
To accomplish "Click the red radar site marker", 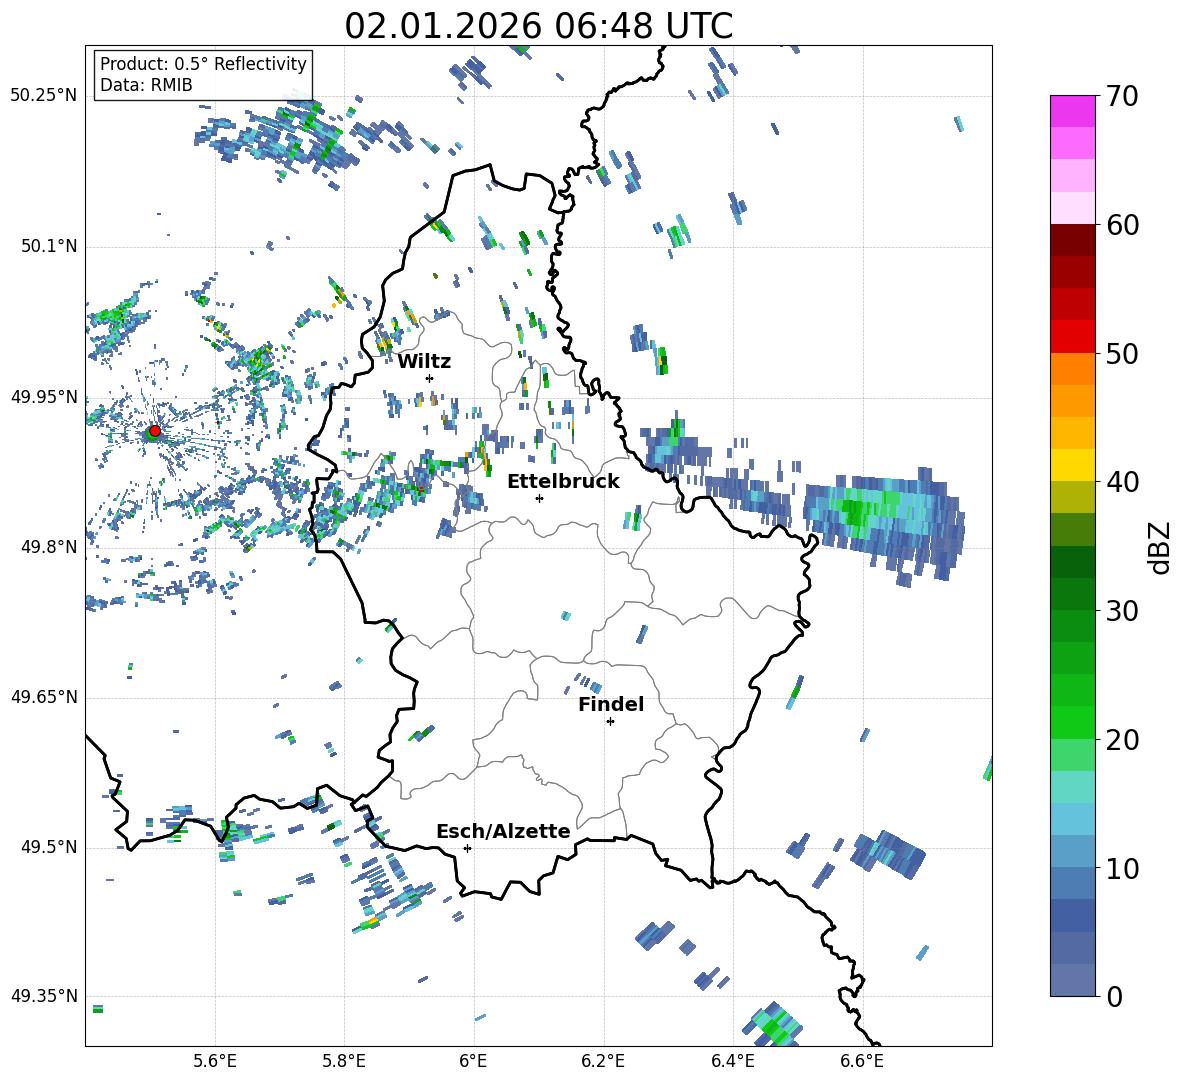I will point(155,431).
